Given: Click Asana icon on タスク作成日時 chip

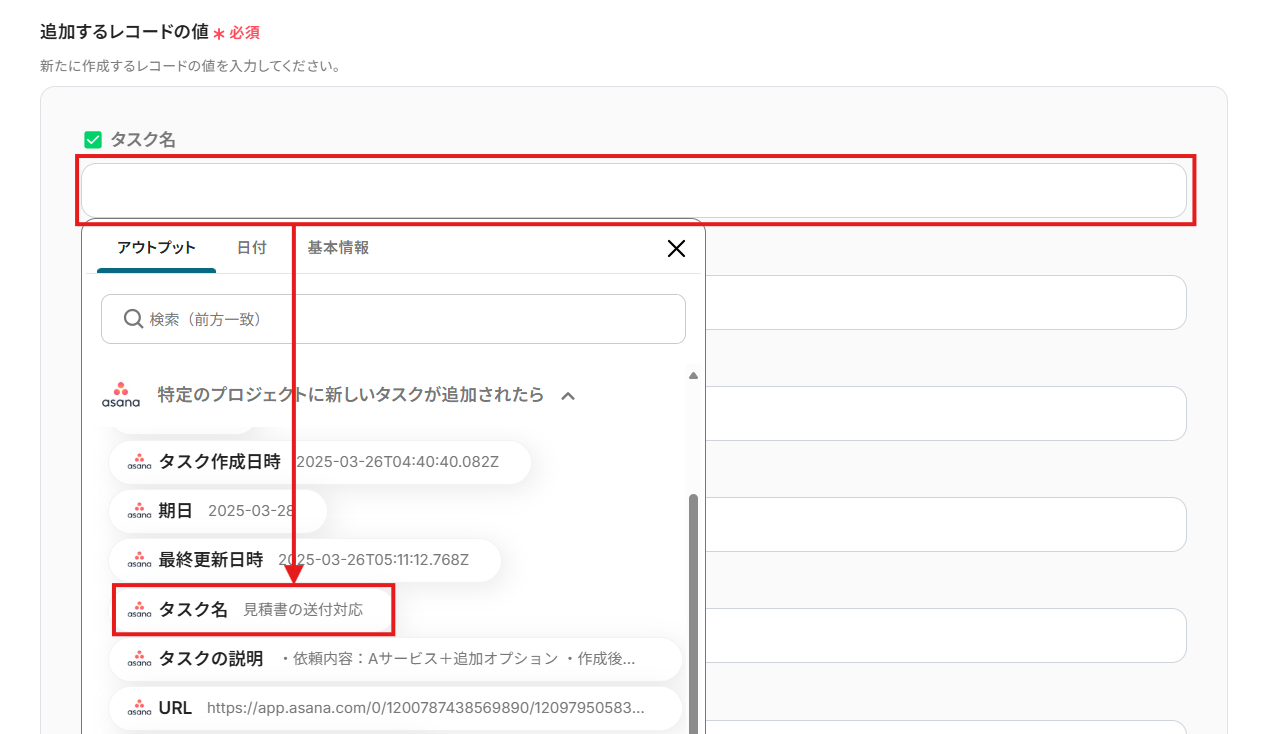Looking at the screenshot, I should (139, 462).
